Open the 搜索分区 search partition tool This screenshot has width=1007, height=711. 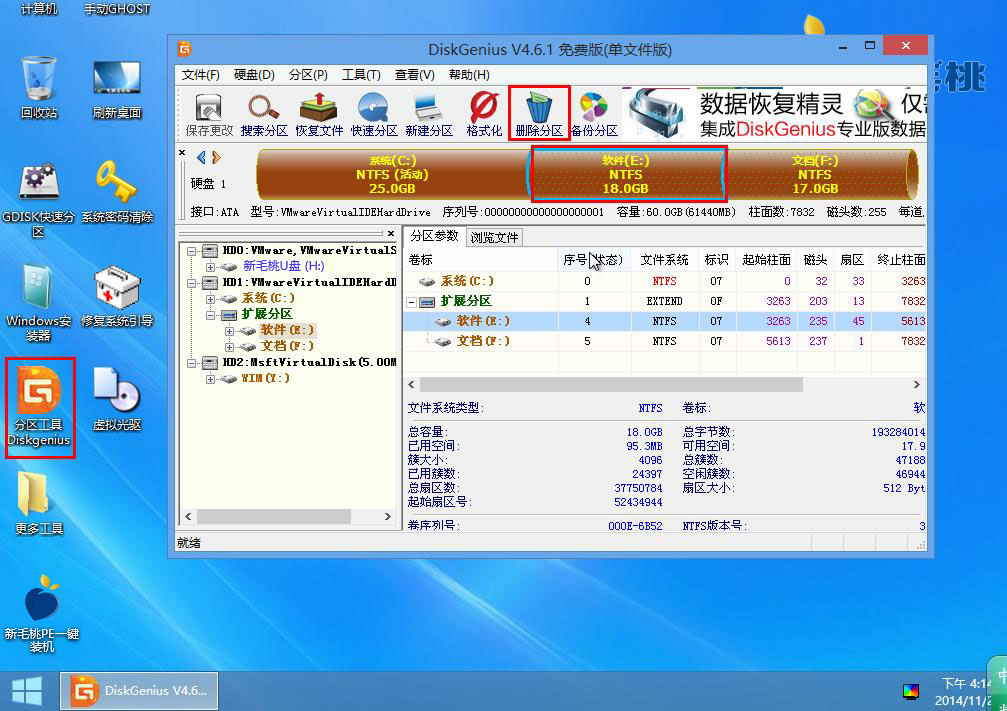264,115
